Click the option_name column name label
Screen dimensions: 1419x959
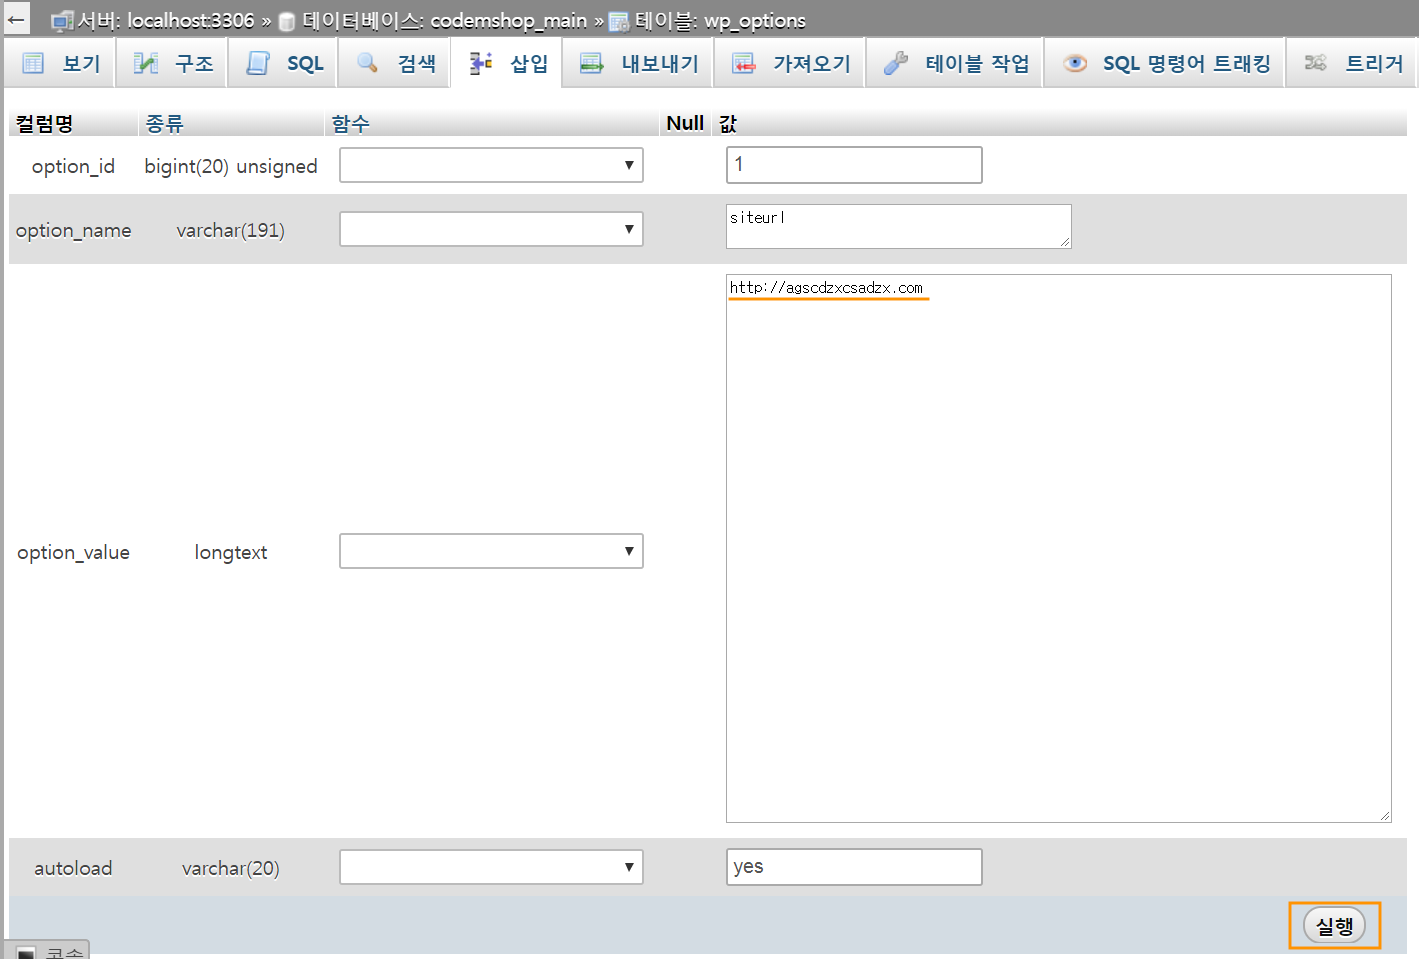[73, 230]
